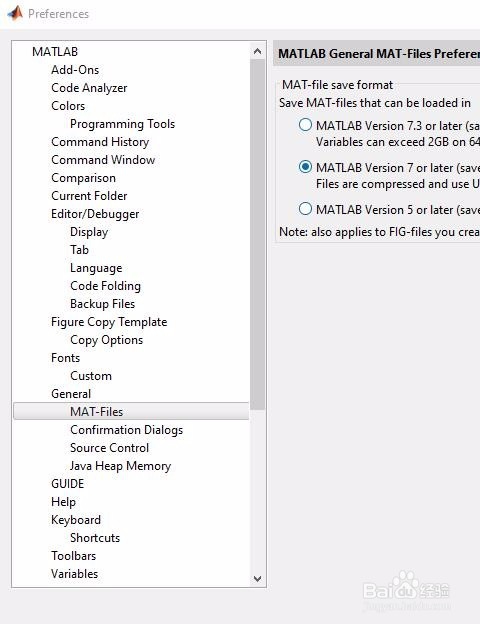Screen dimensions: 480x624
Task: Select Code Analyzer in the tree
Action: [89, 88]
